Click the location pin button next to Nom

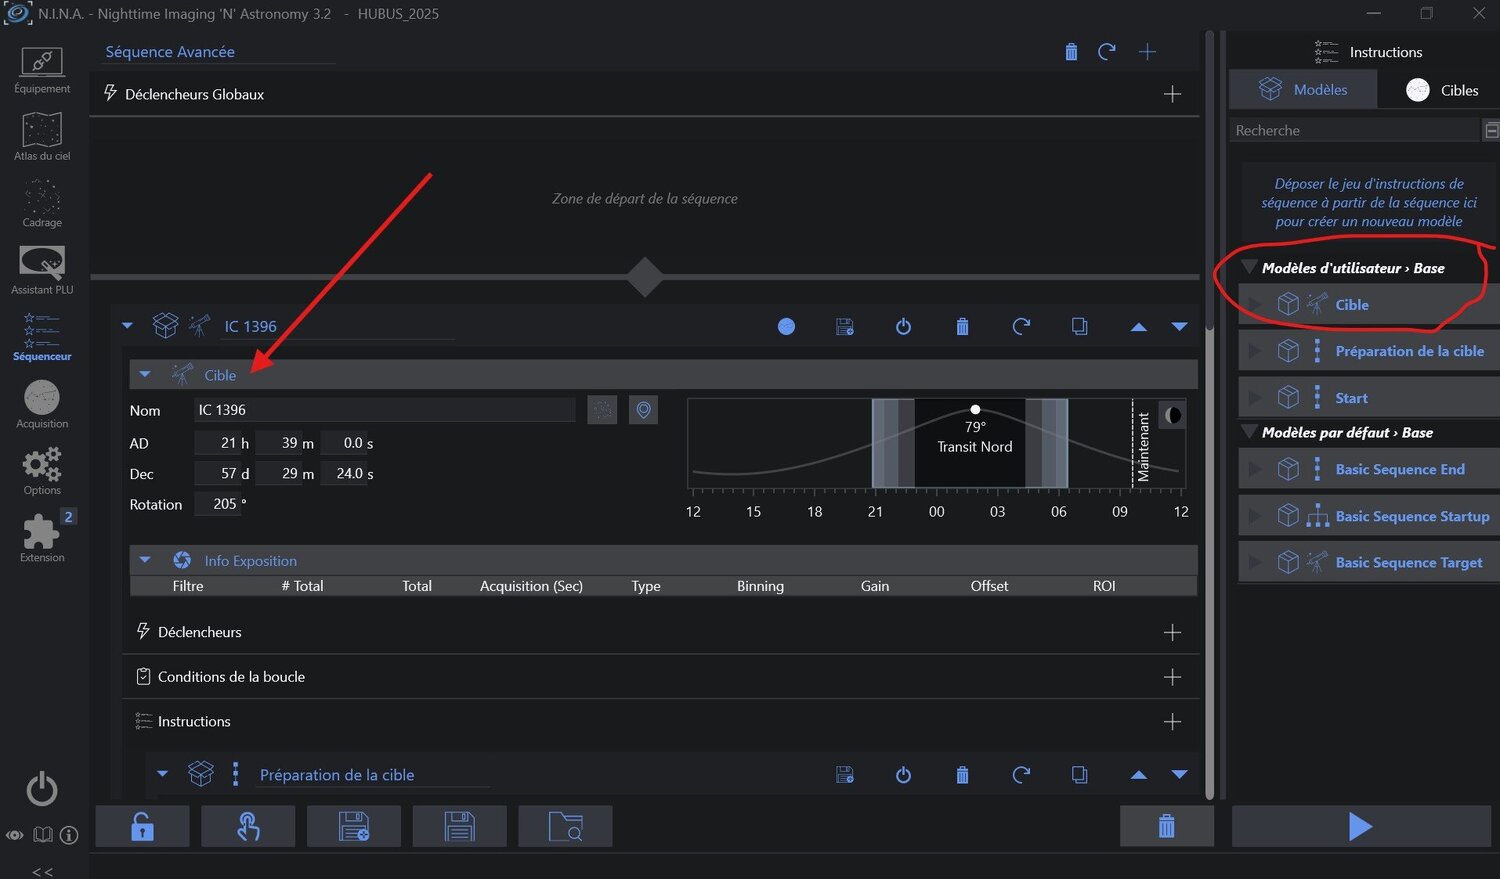pos(643,410)
